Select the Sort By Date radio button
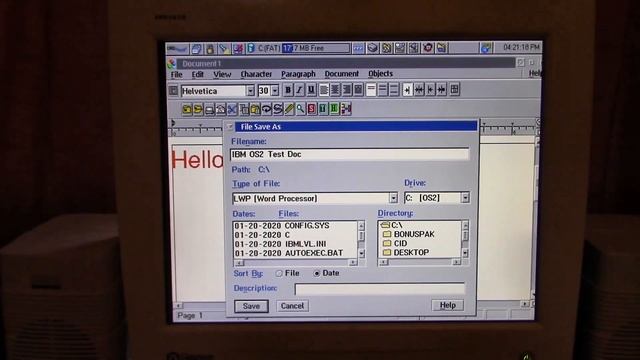Viewport: 640px width, 360px height. tap(317, 273)
